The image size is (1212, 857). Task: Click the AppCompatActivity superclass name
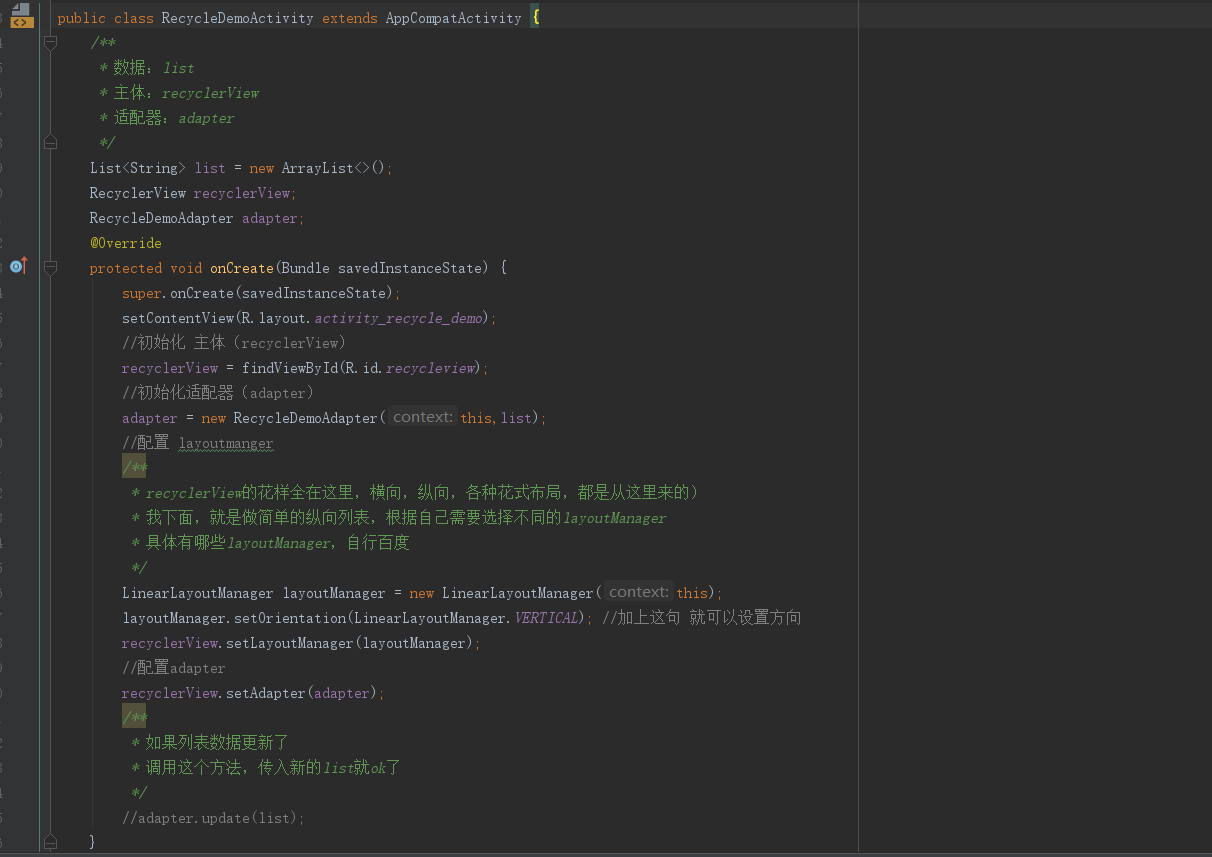tap(453, 18)
